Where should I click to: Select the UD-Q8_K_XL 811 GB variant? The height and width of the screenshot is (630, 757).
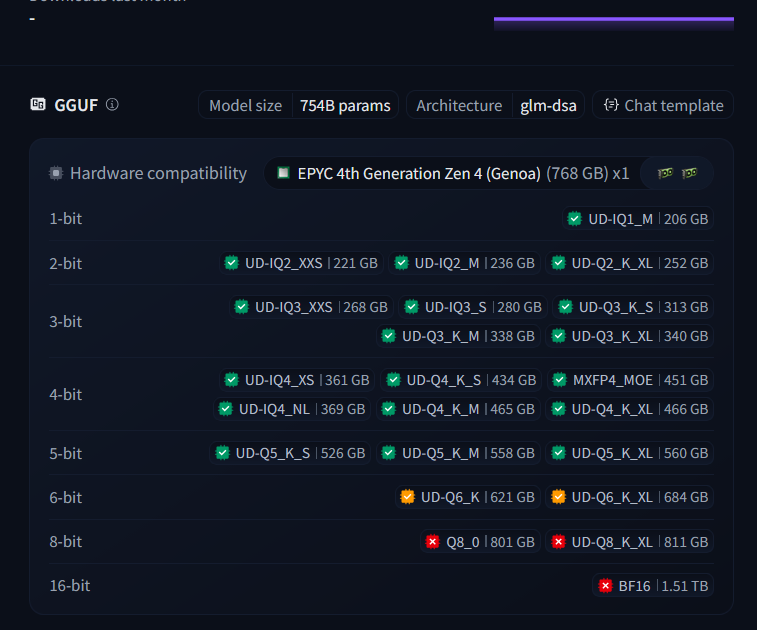tap(630, 542)
